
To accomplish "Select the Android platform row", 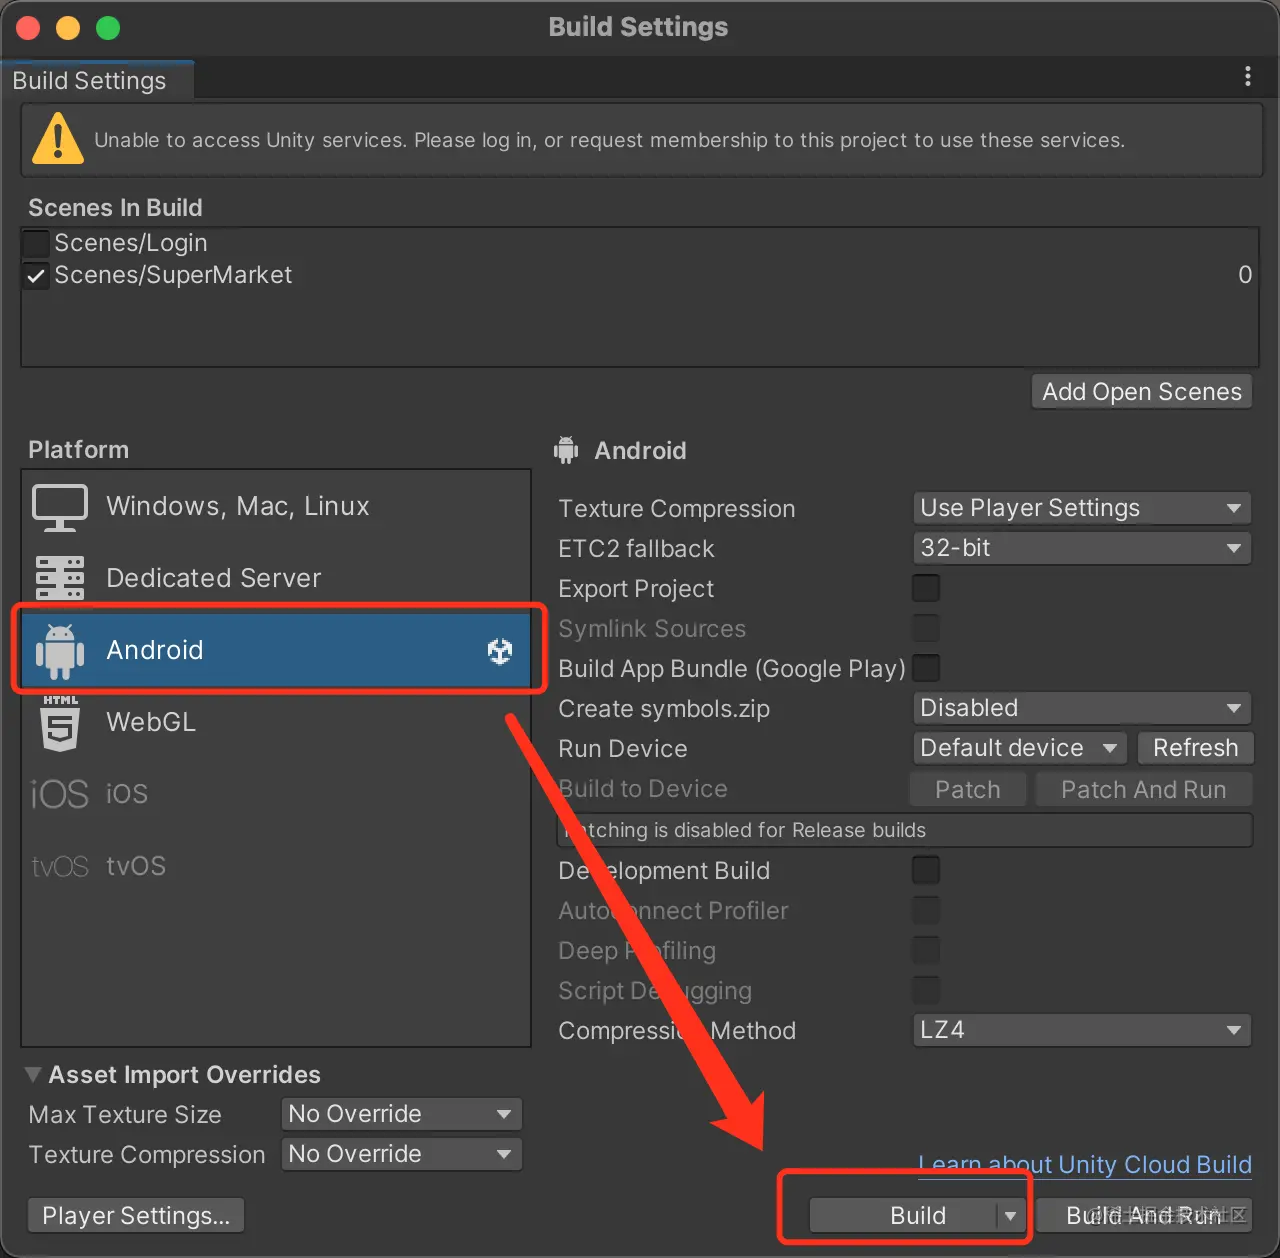I will (x=276, y=650).
